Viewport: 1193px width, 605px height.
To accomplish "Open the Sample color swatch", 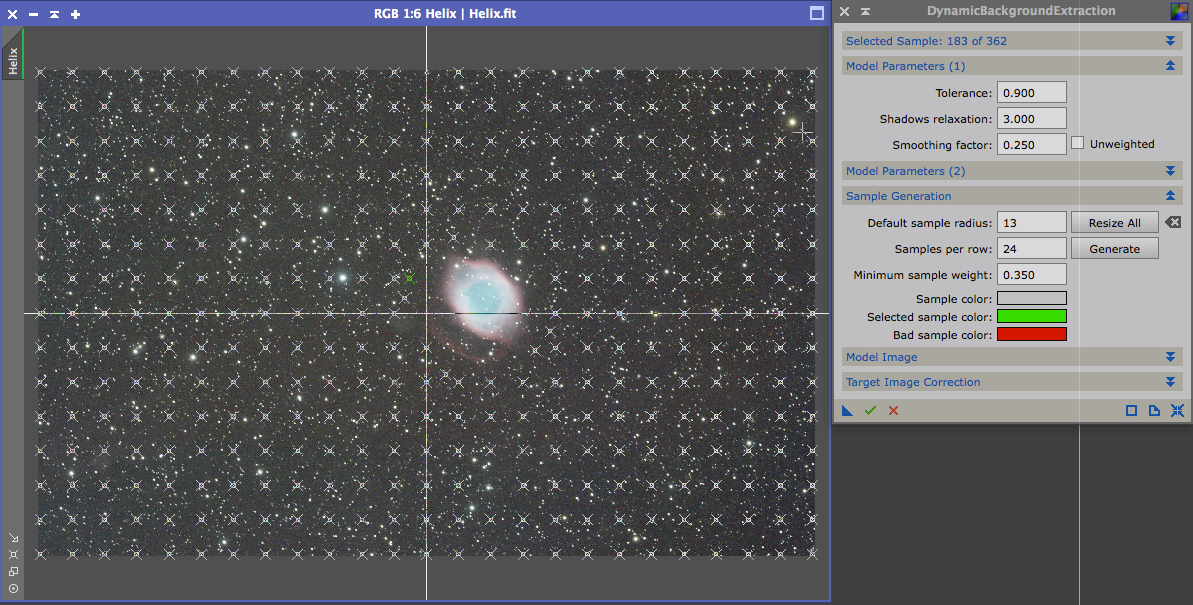I will (x=1032, y=298).
